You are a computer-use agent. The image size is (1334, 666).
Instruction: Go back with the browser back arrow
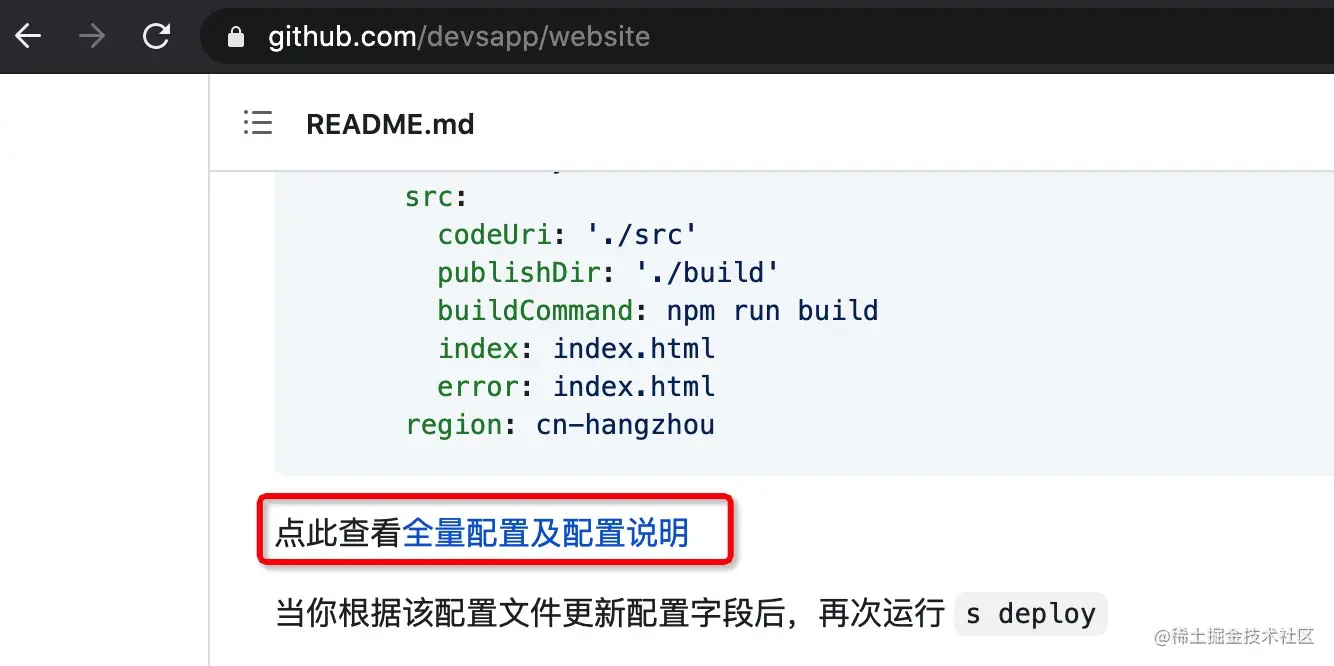click(x=28, y=37)
